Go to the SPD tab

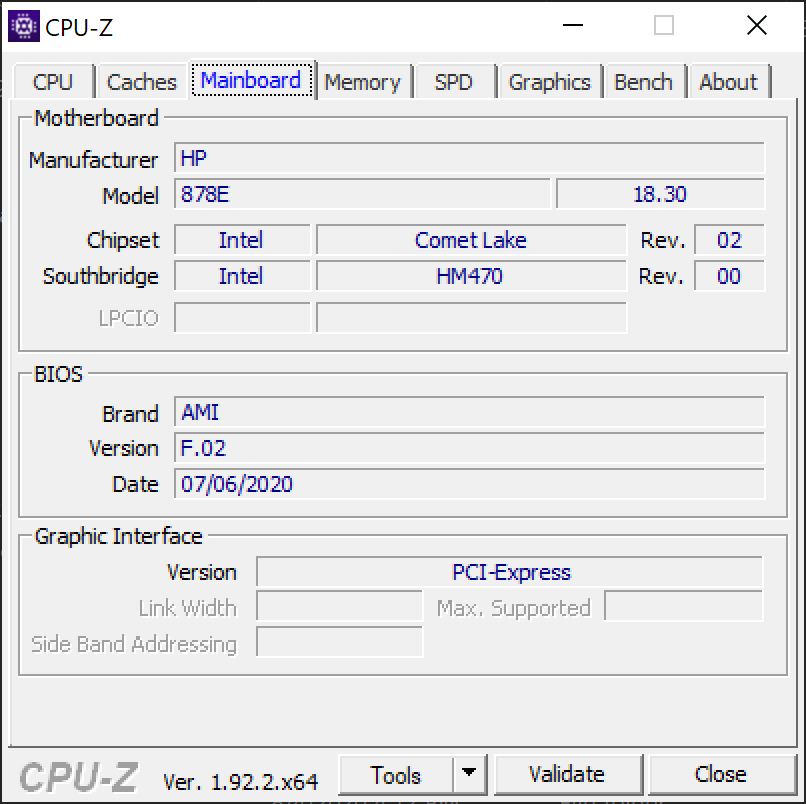(x=453, y=82)
